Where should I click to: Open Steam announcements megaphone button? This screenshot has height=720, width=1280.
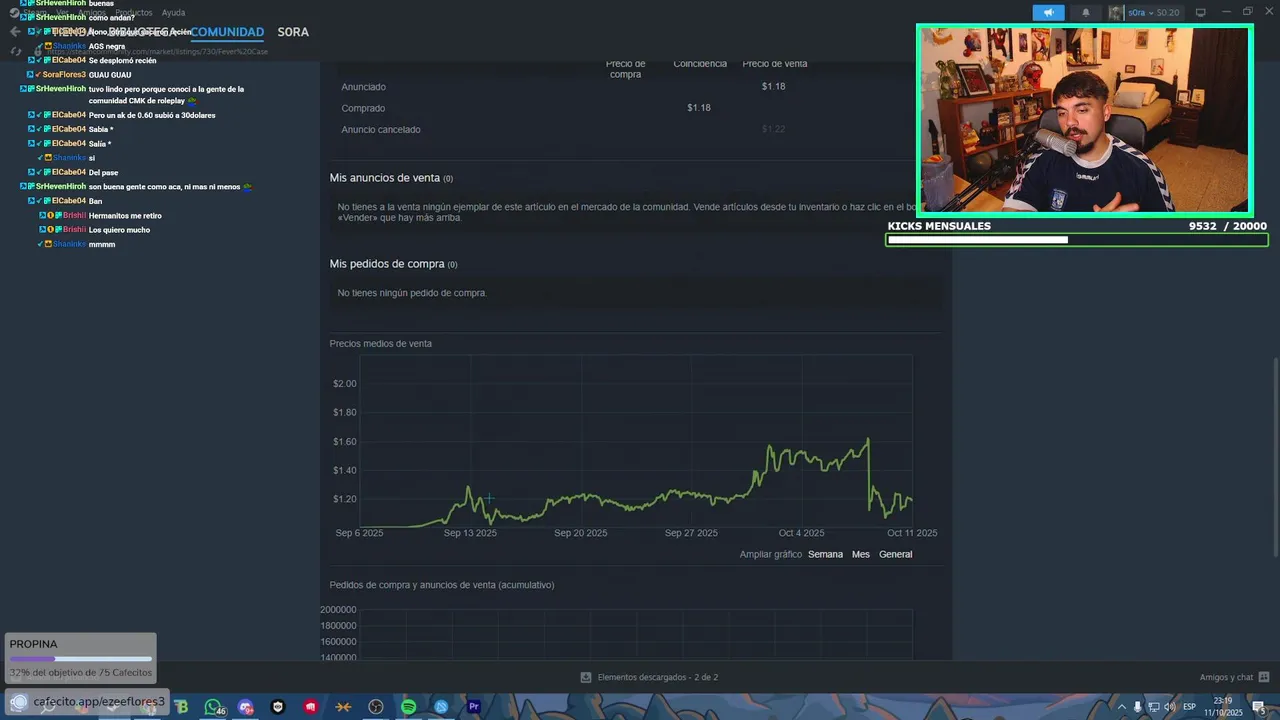(1048, 12)
